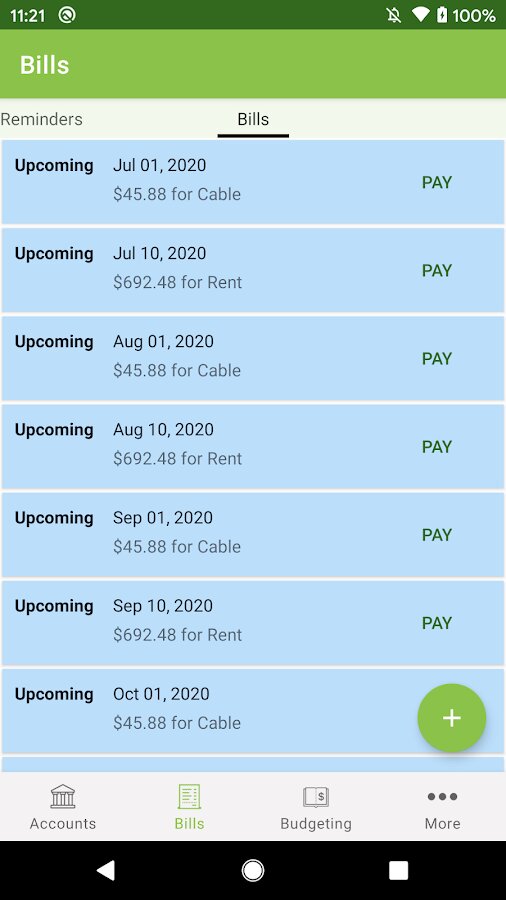The width and height of the screenshot is (506, 900).
Task: Tap the muted notifications bell in status bar
Action: [394, 15]
